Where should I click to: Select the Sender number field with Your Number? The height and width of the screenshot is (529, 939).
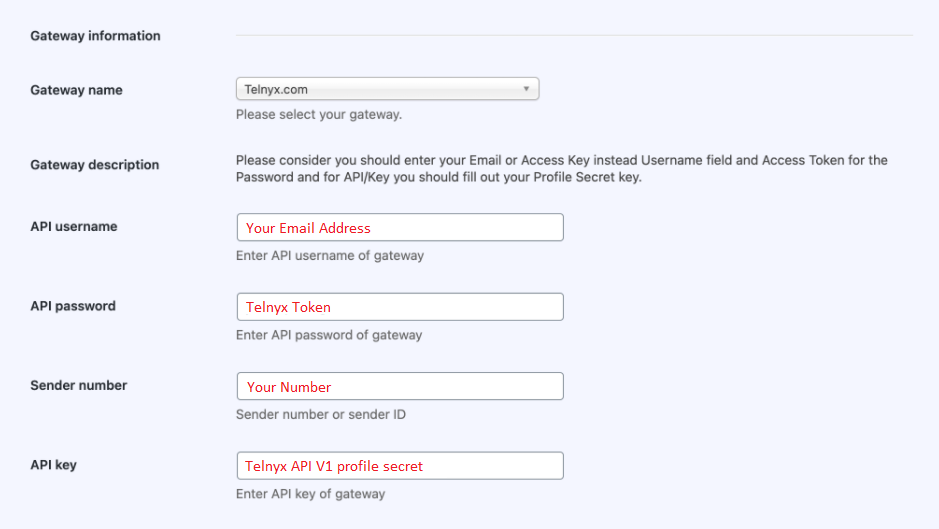(x=400, y=386)
